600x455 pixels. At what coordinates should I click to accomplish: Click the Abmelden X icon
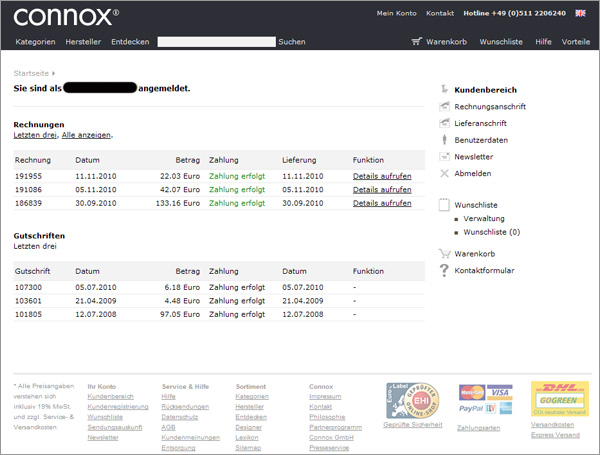(x=444, y=173)
